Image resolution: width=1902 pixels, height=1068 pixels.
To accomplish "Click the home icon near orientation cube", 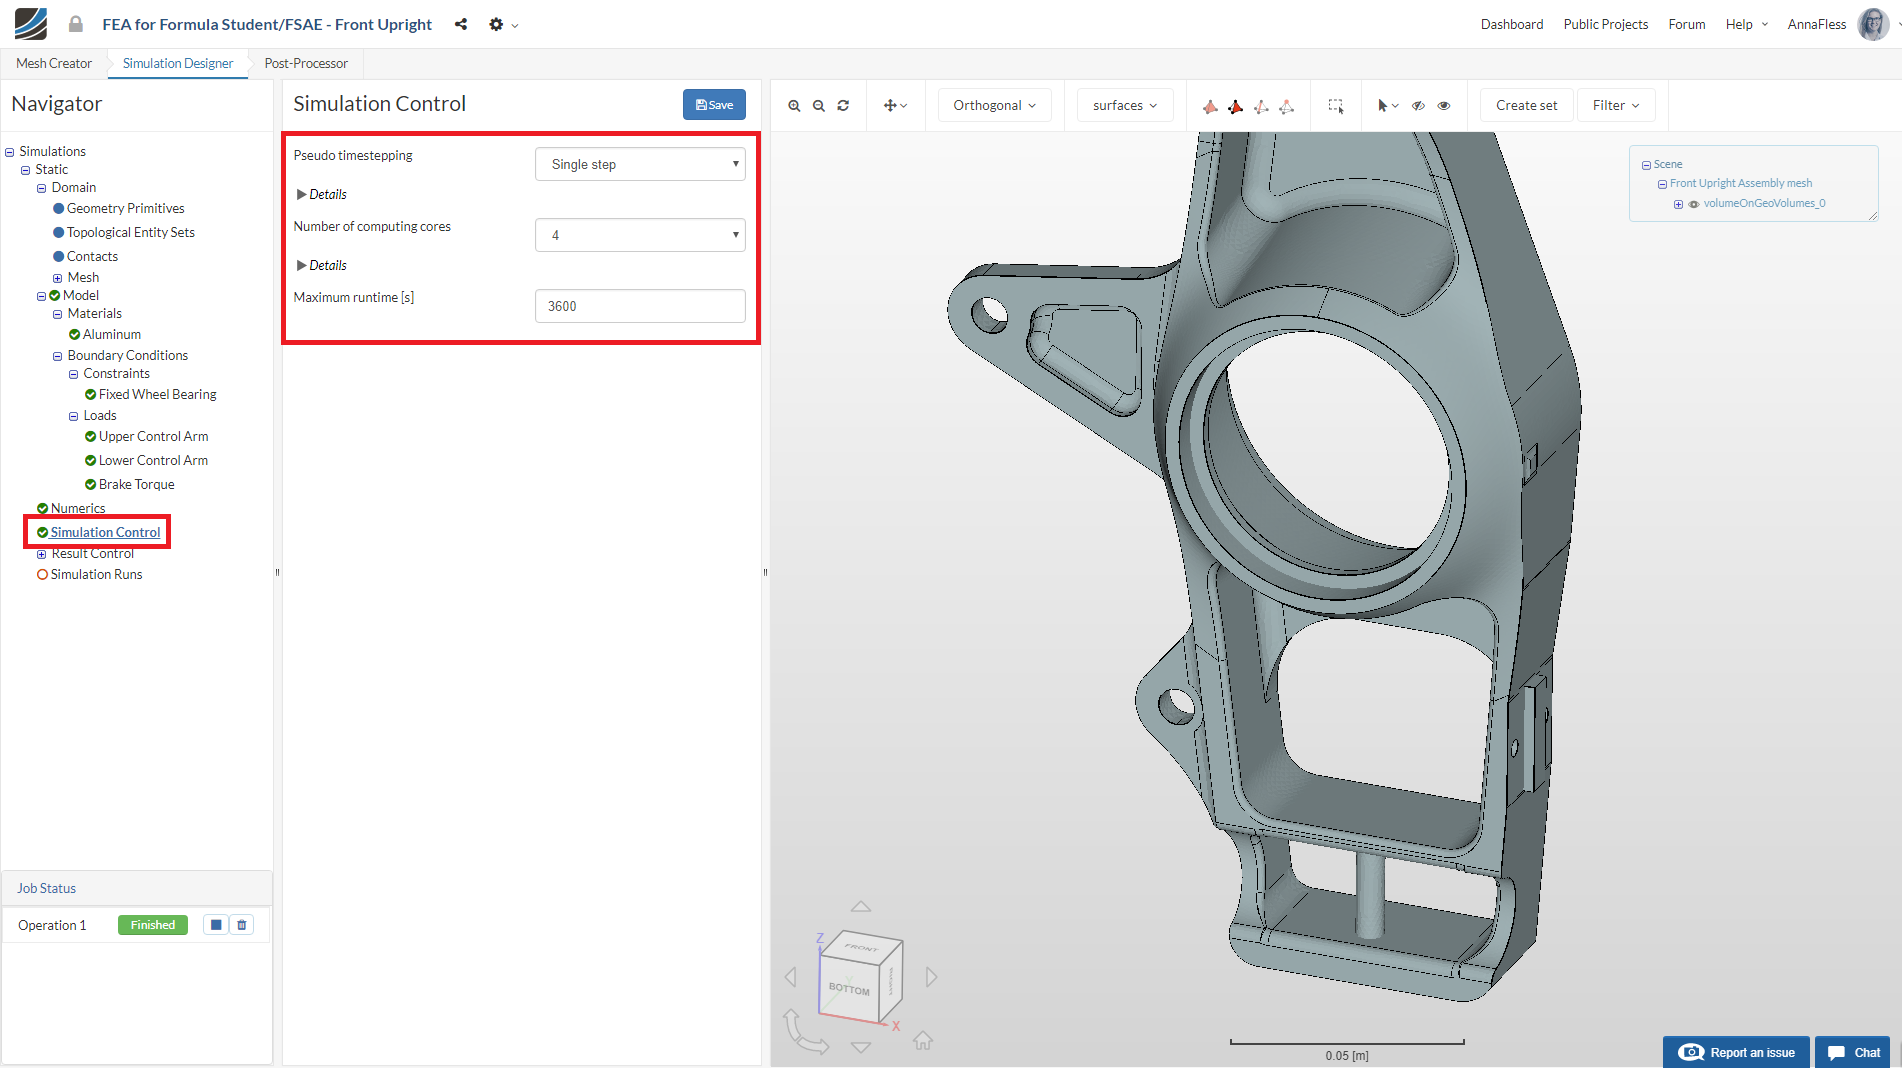I will click(x=923, y=1041).
